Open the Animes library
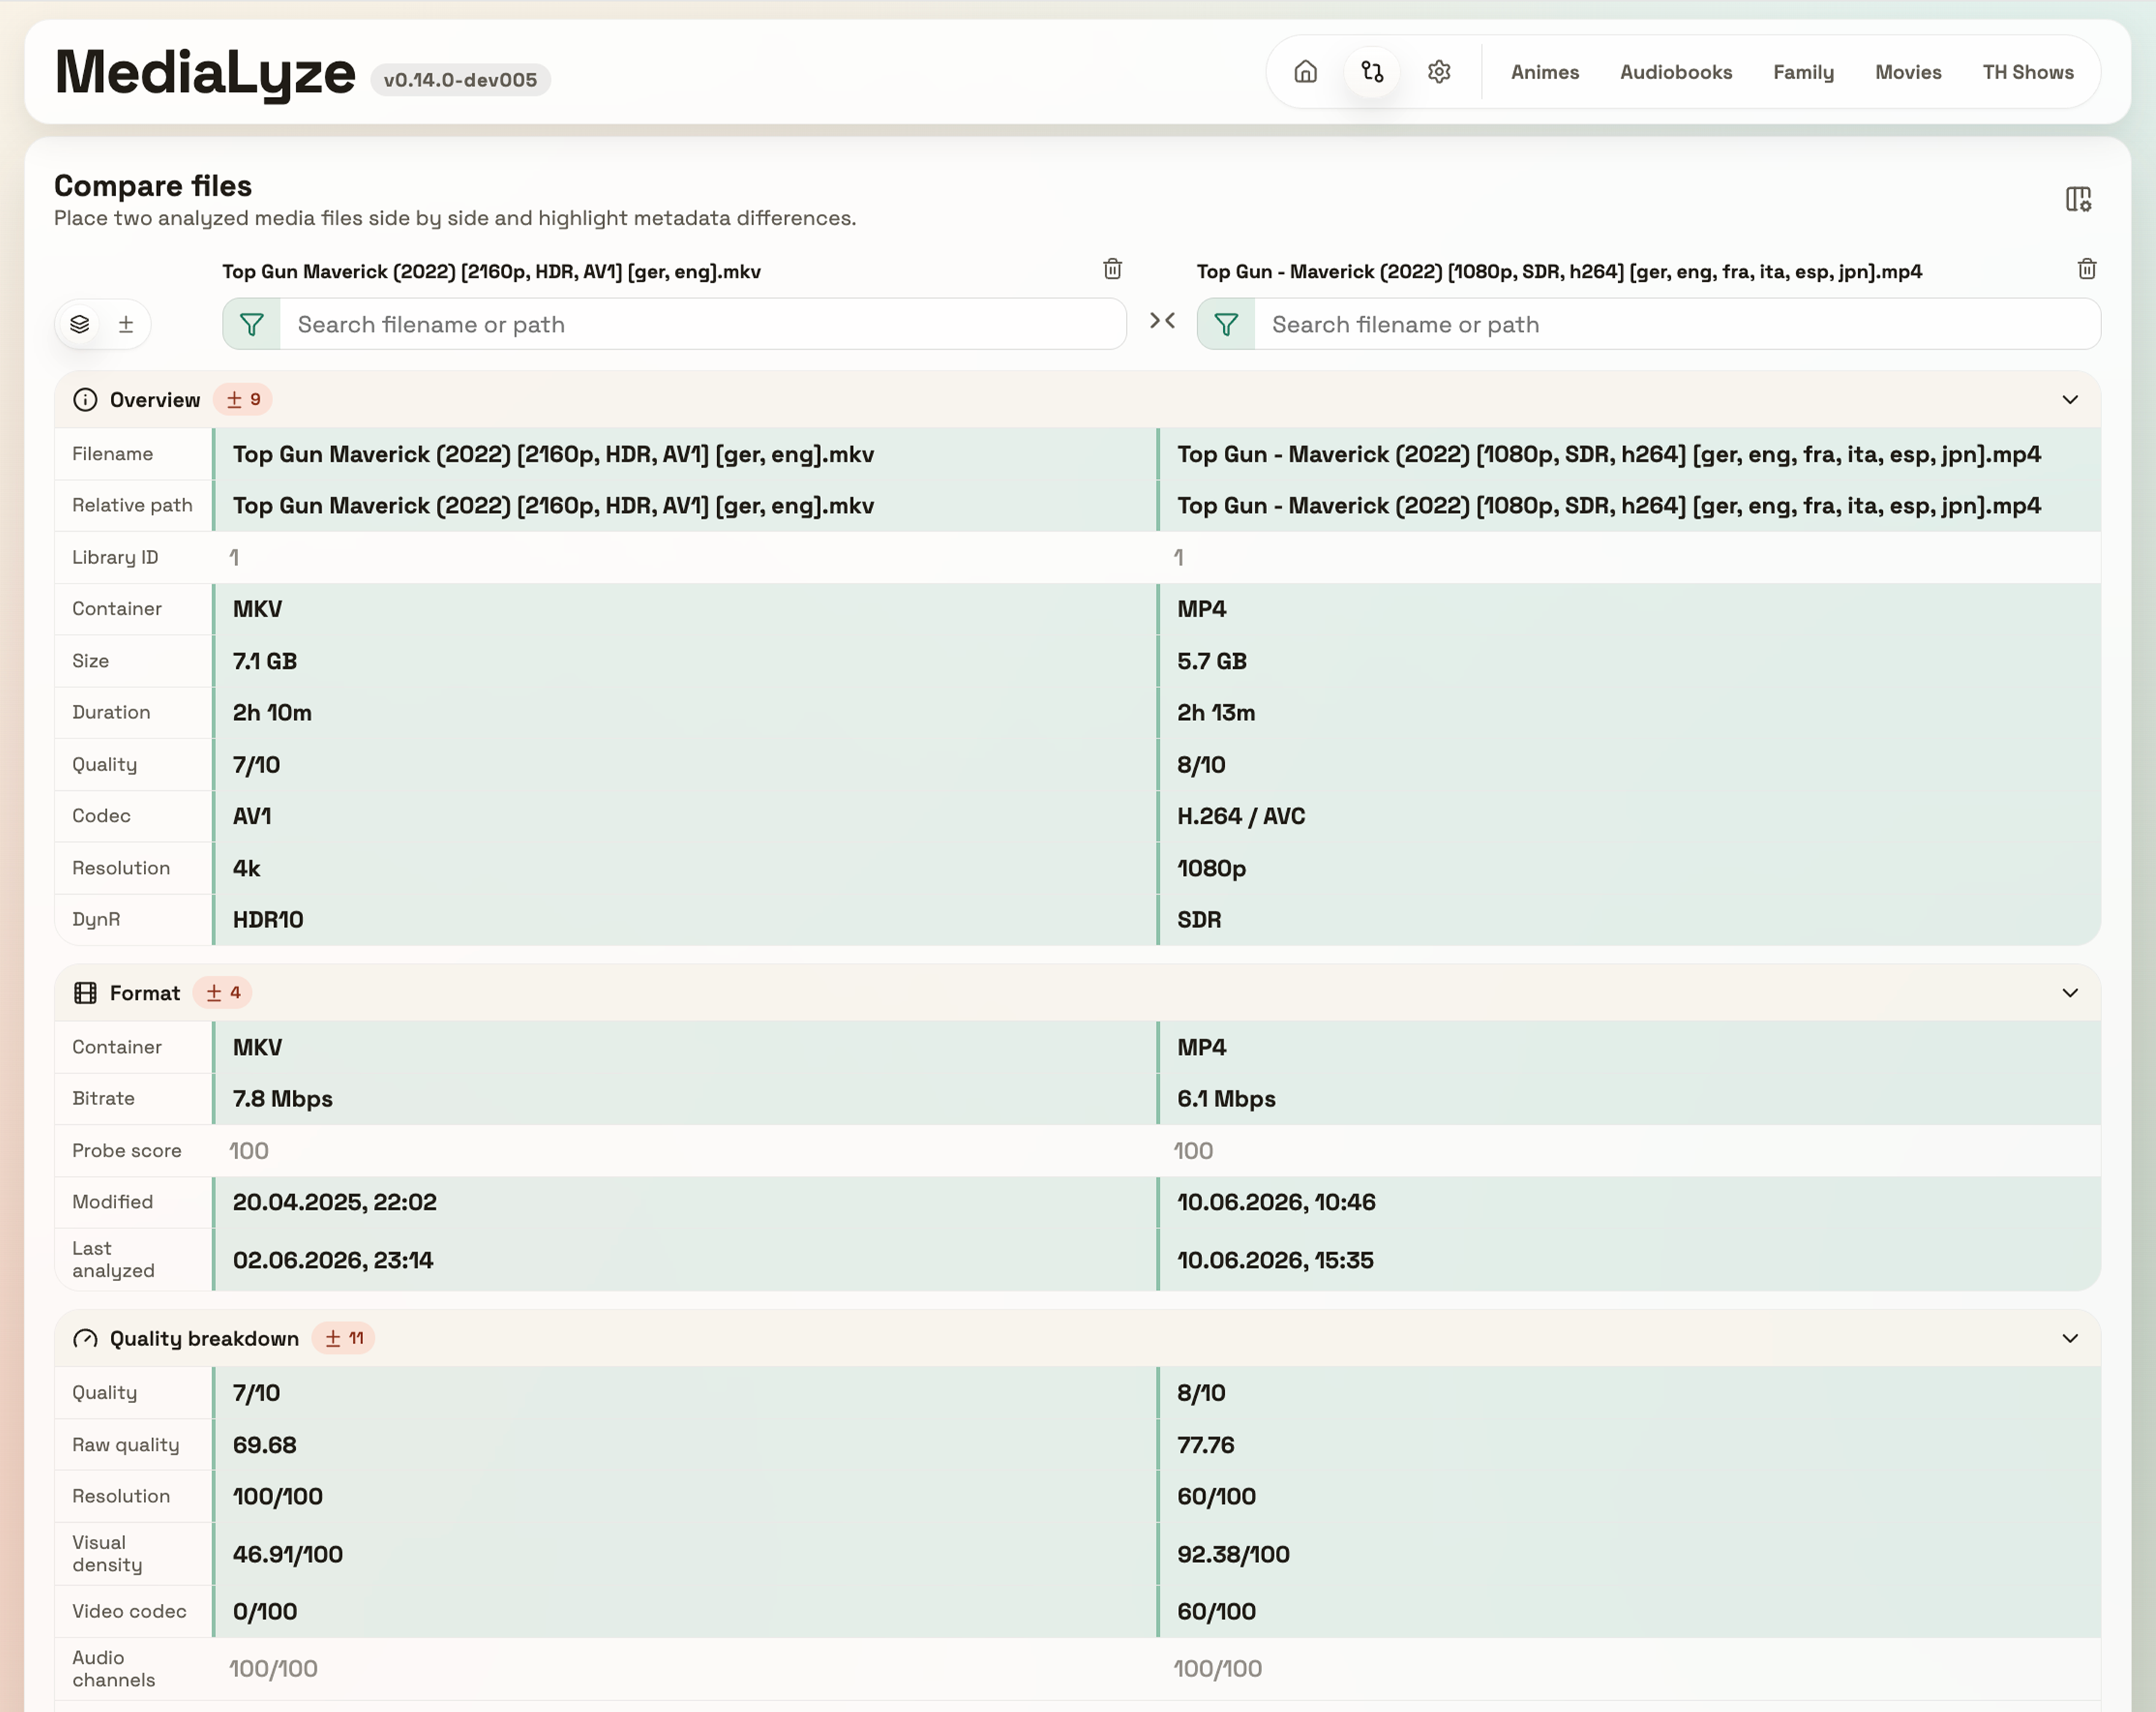 (1545, 72)
